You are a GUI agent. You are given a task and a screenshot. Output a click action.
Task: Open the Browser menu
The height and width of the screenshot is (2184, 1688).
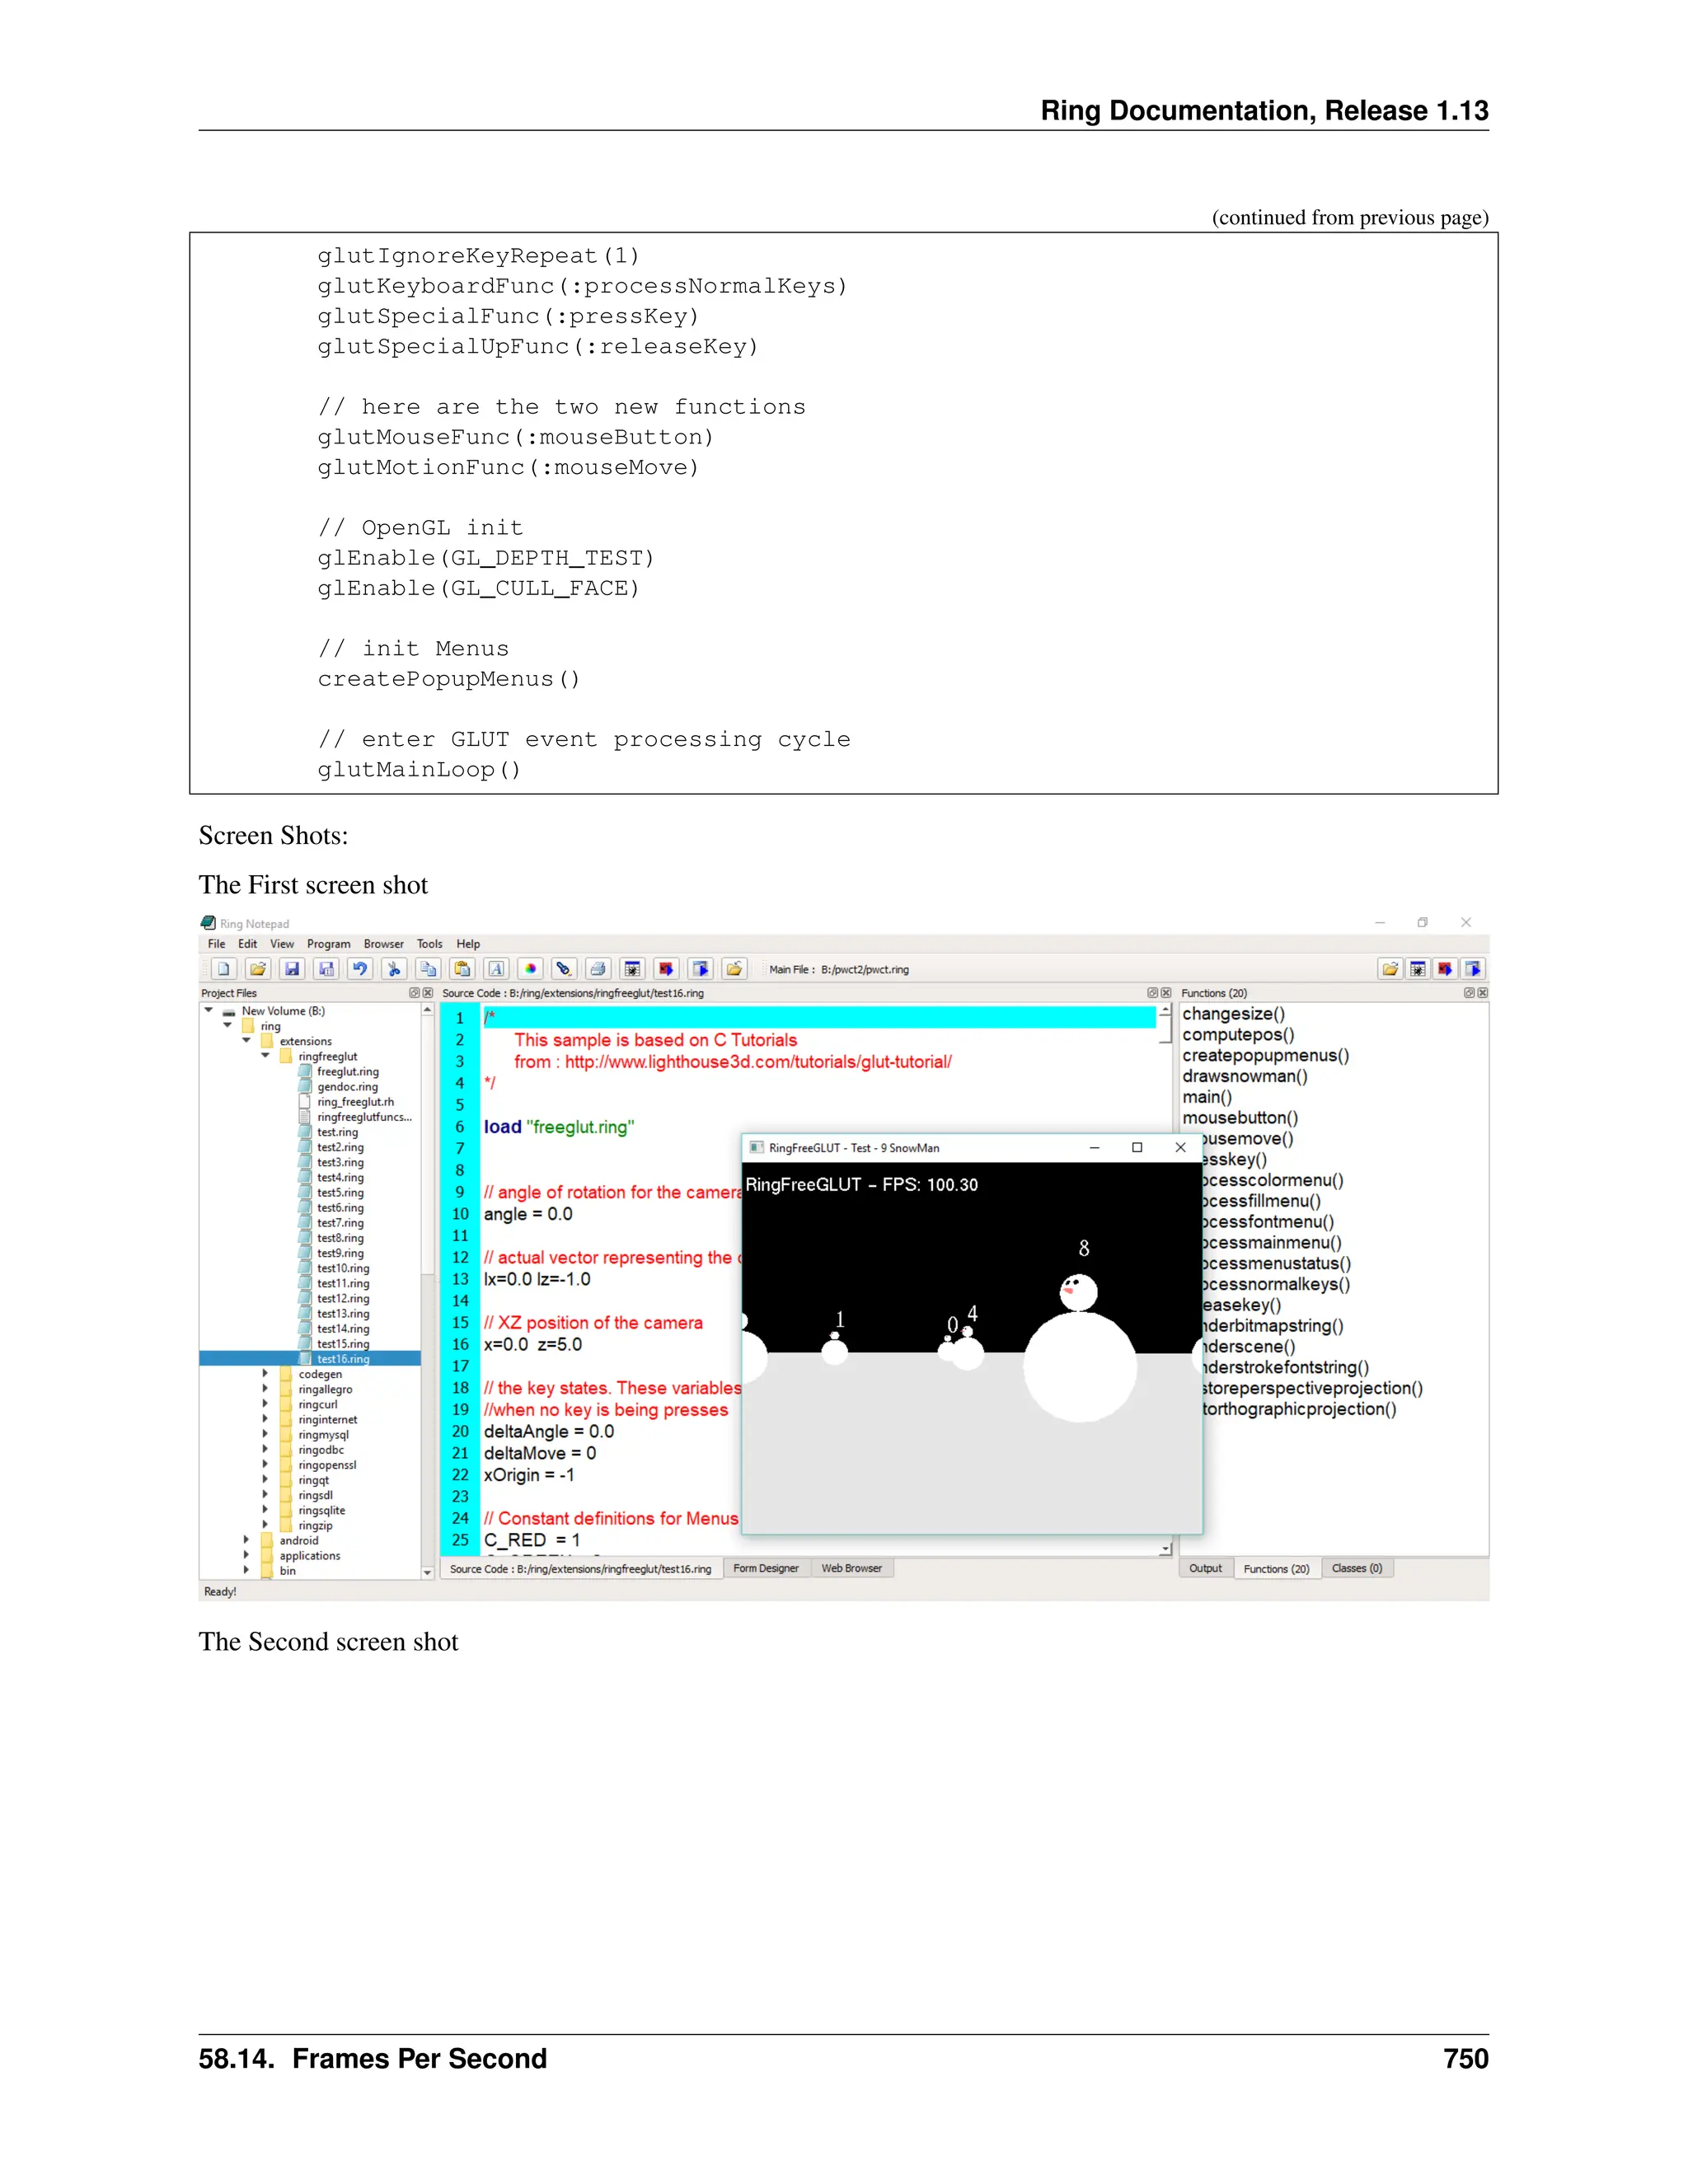[384, 944]
